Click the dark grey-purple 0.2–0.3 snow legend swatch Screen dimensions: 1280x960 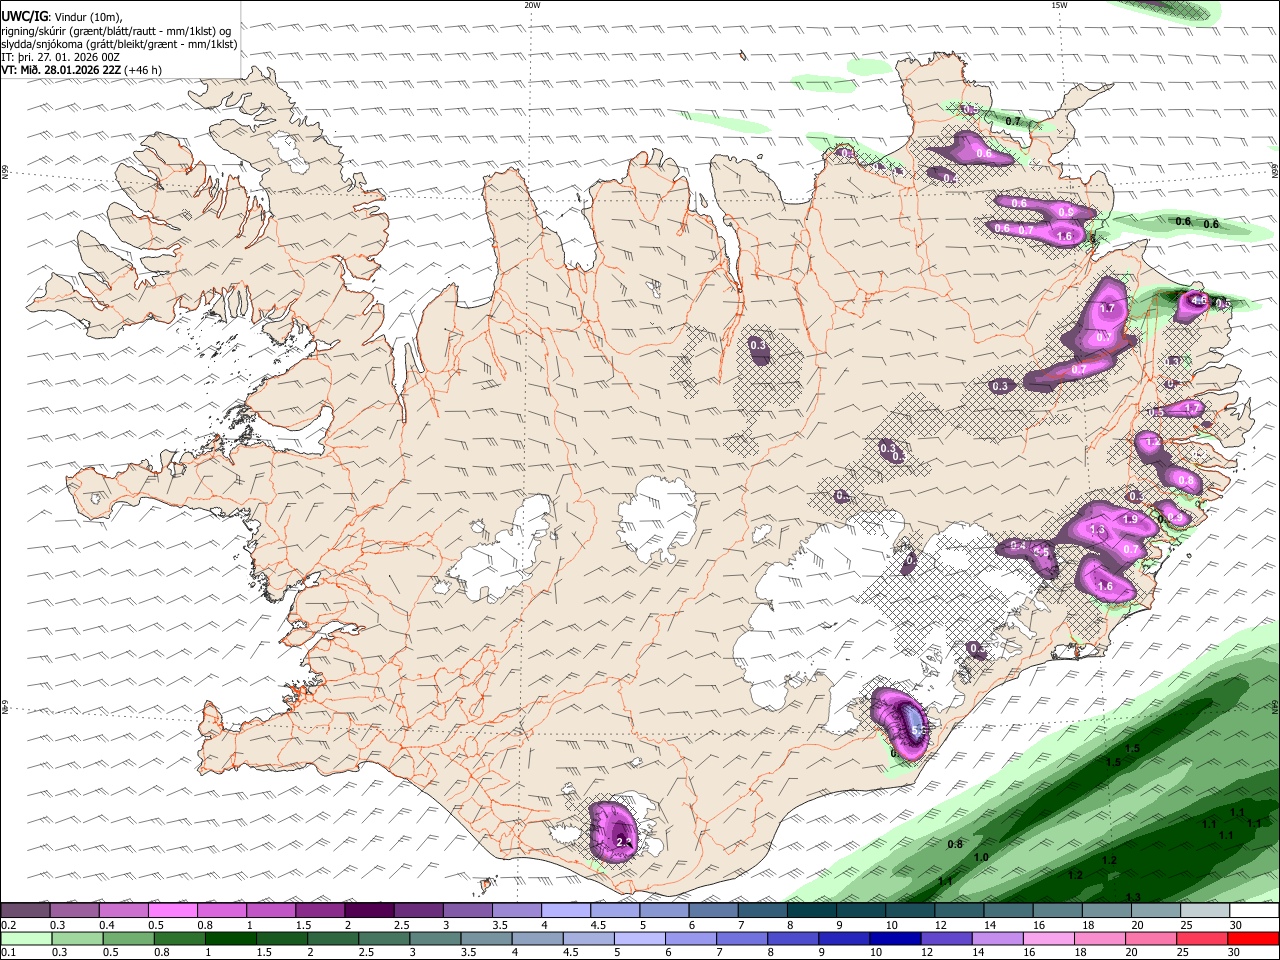click(26, 911)
